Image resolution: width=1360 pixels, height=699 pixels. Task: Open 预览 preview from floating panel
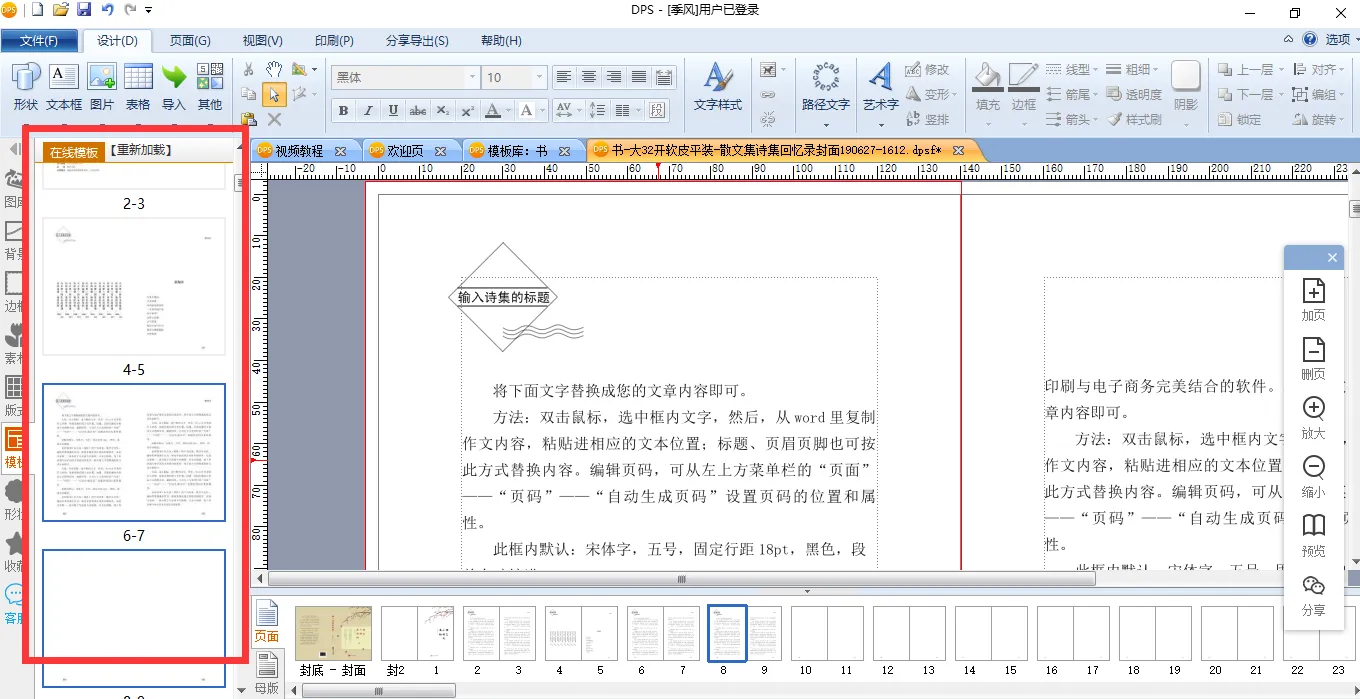[1313, 535]
